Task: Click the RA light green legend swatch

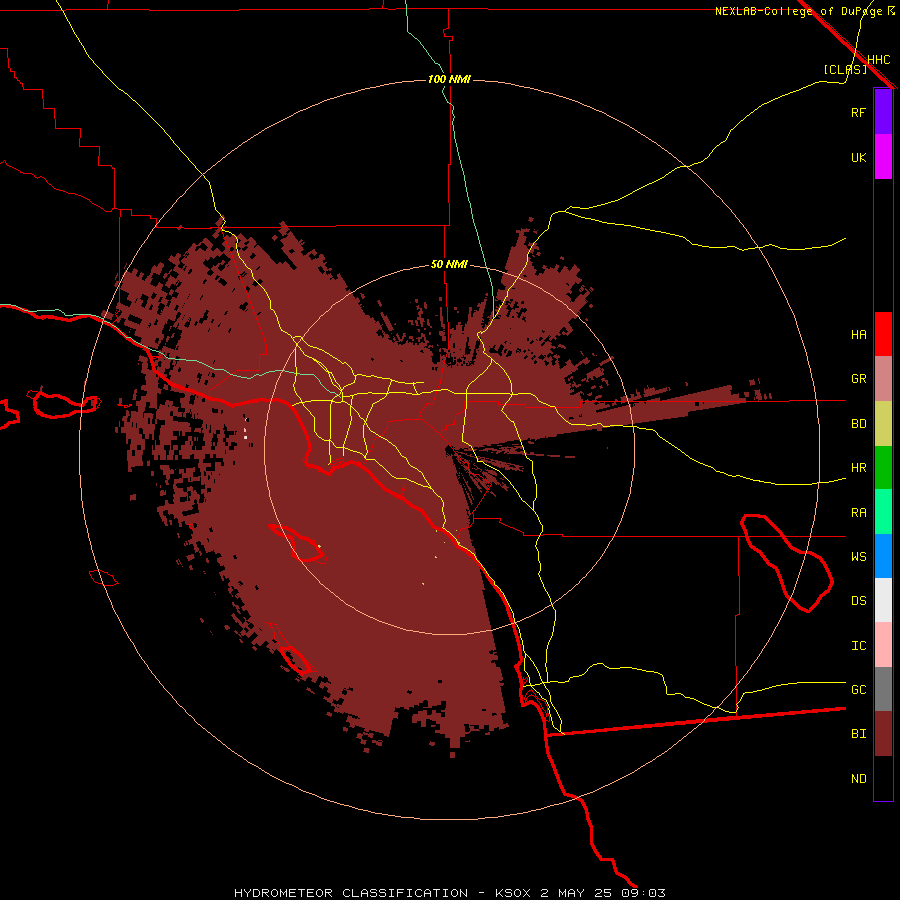Action: click(883, 512)
